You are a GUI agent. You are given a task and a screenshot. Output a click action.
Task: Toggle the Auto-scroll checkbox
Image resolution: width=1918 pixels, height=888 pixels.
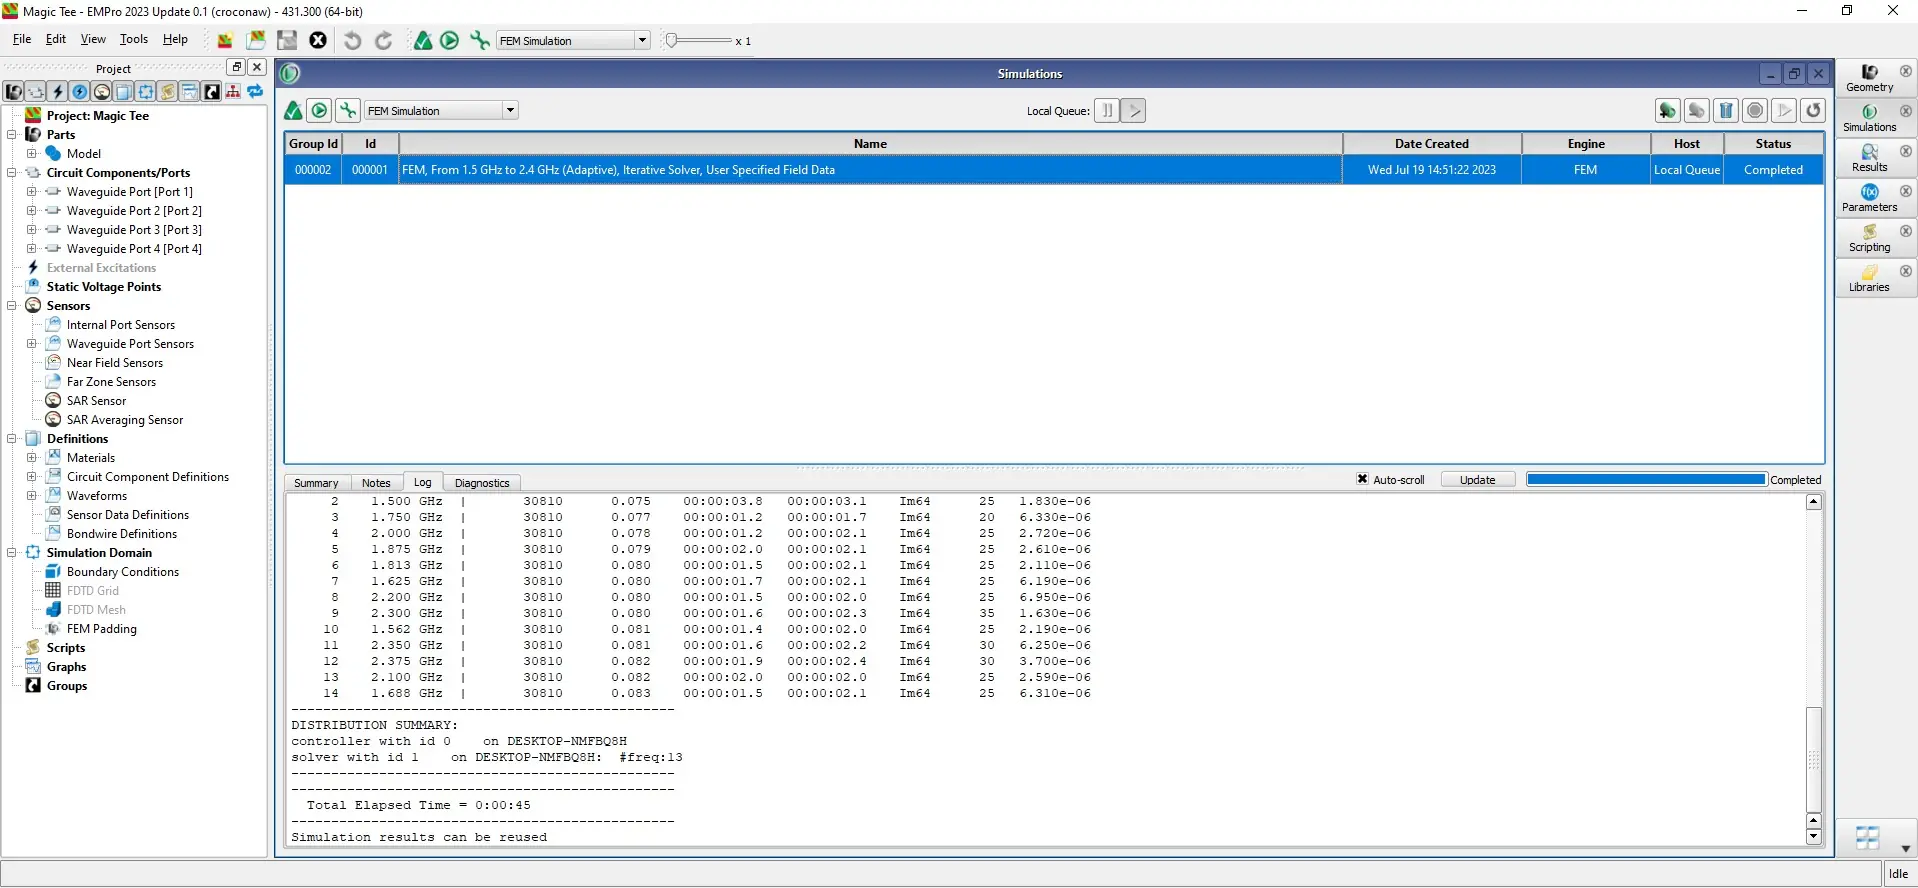1362,479
